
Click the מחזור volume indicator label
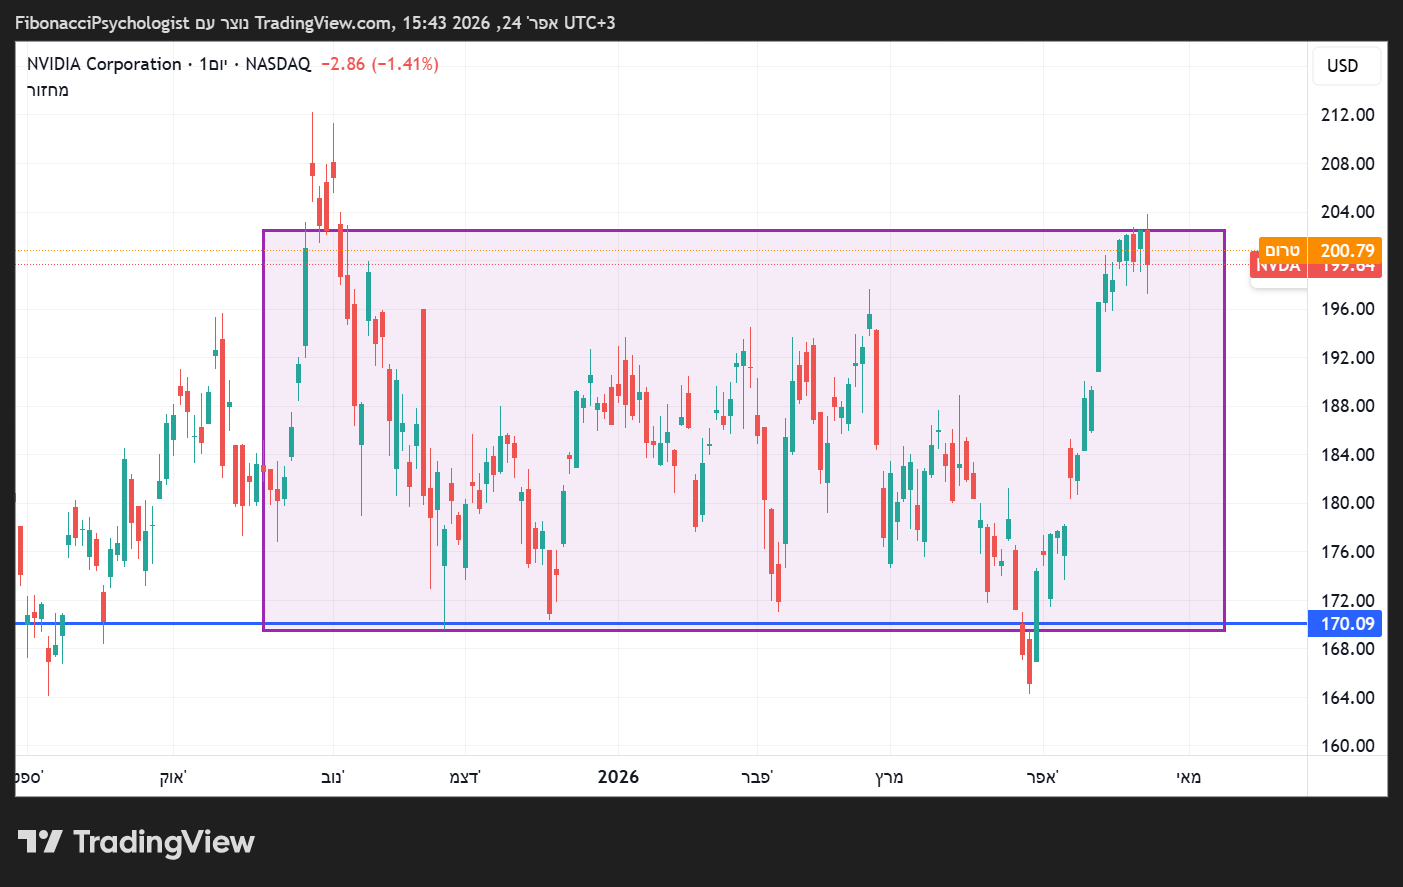tap(48, 90)
